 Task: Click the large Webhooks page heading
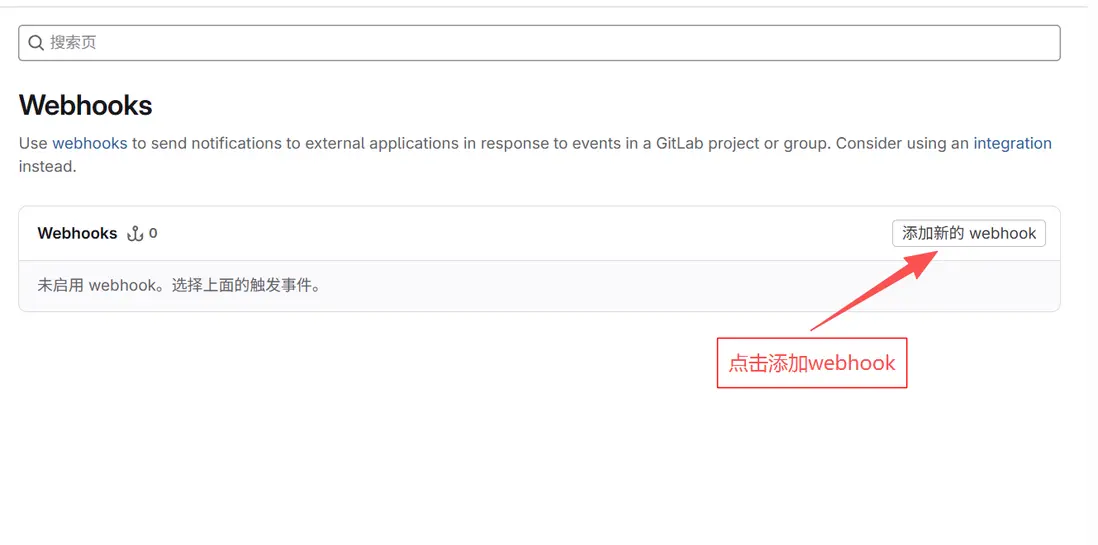[x=86, y=105]
